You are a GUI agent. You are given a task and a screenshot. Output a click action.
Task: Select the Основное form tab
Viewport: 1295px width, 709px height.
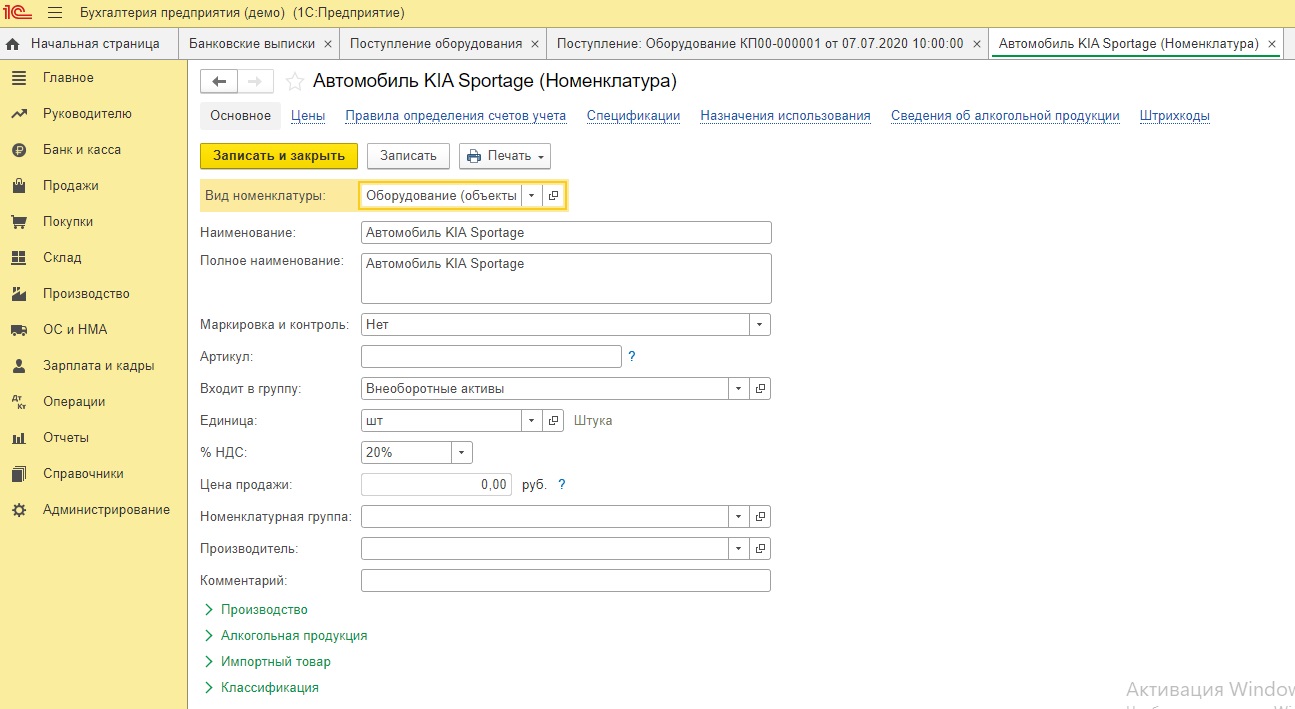coord(240,116)
